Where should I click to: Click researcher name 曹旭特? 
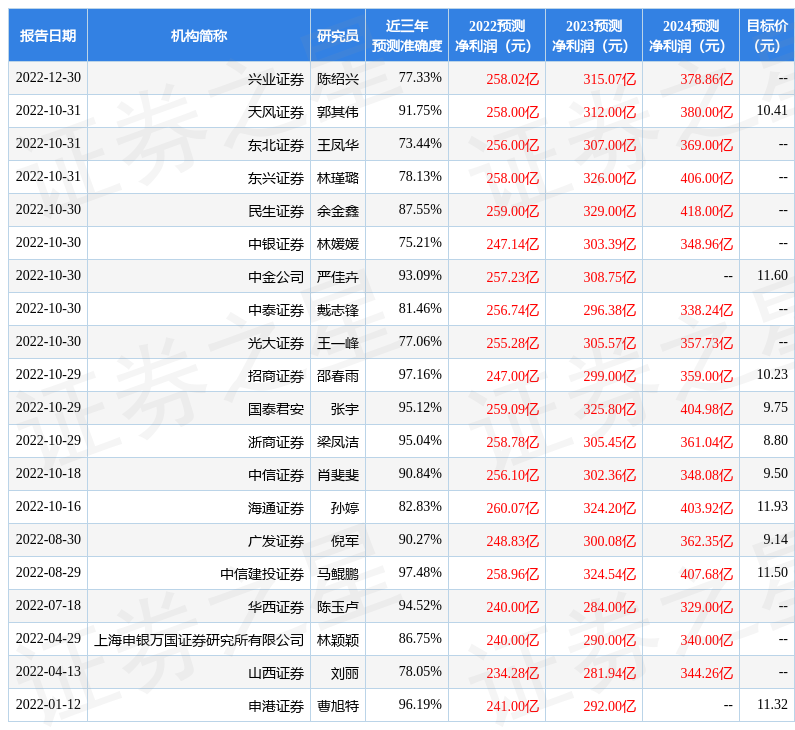[338, 706]
